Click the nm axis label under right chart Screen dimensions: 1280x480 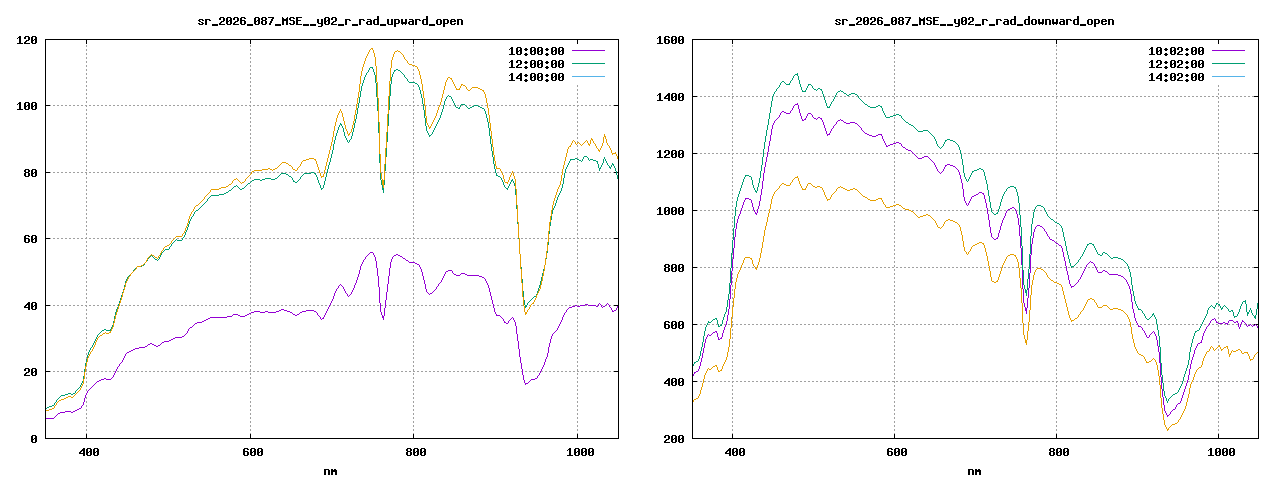(x=974, y=470)
